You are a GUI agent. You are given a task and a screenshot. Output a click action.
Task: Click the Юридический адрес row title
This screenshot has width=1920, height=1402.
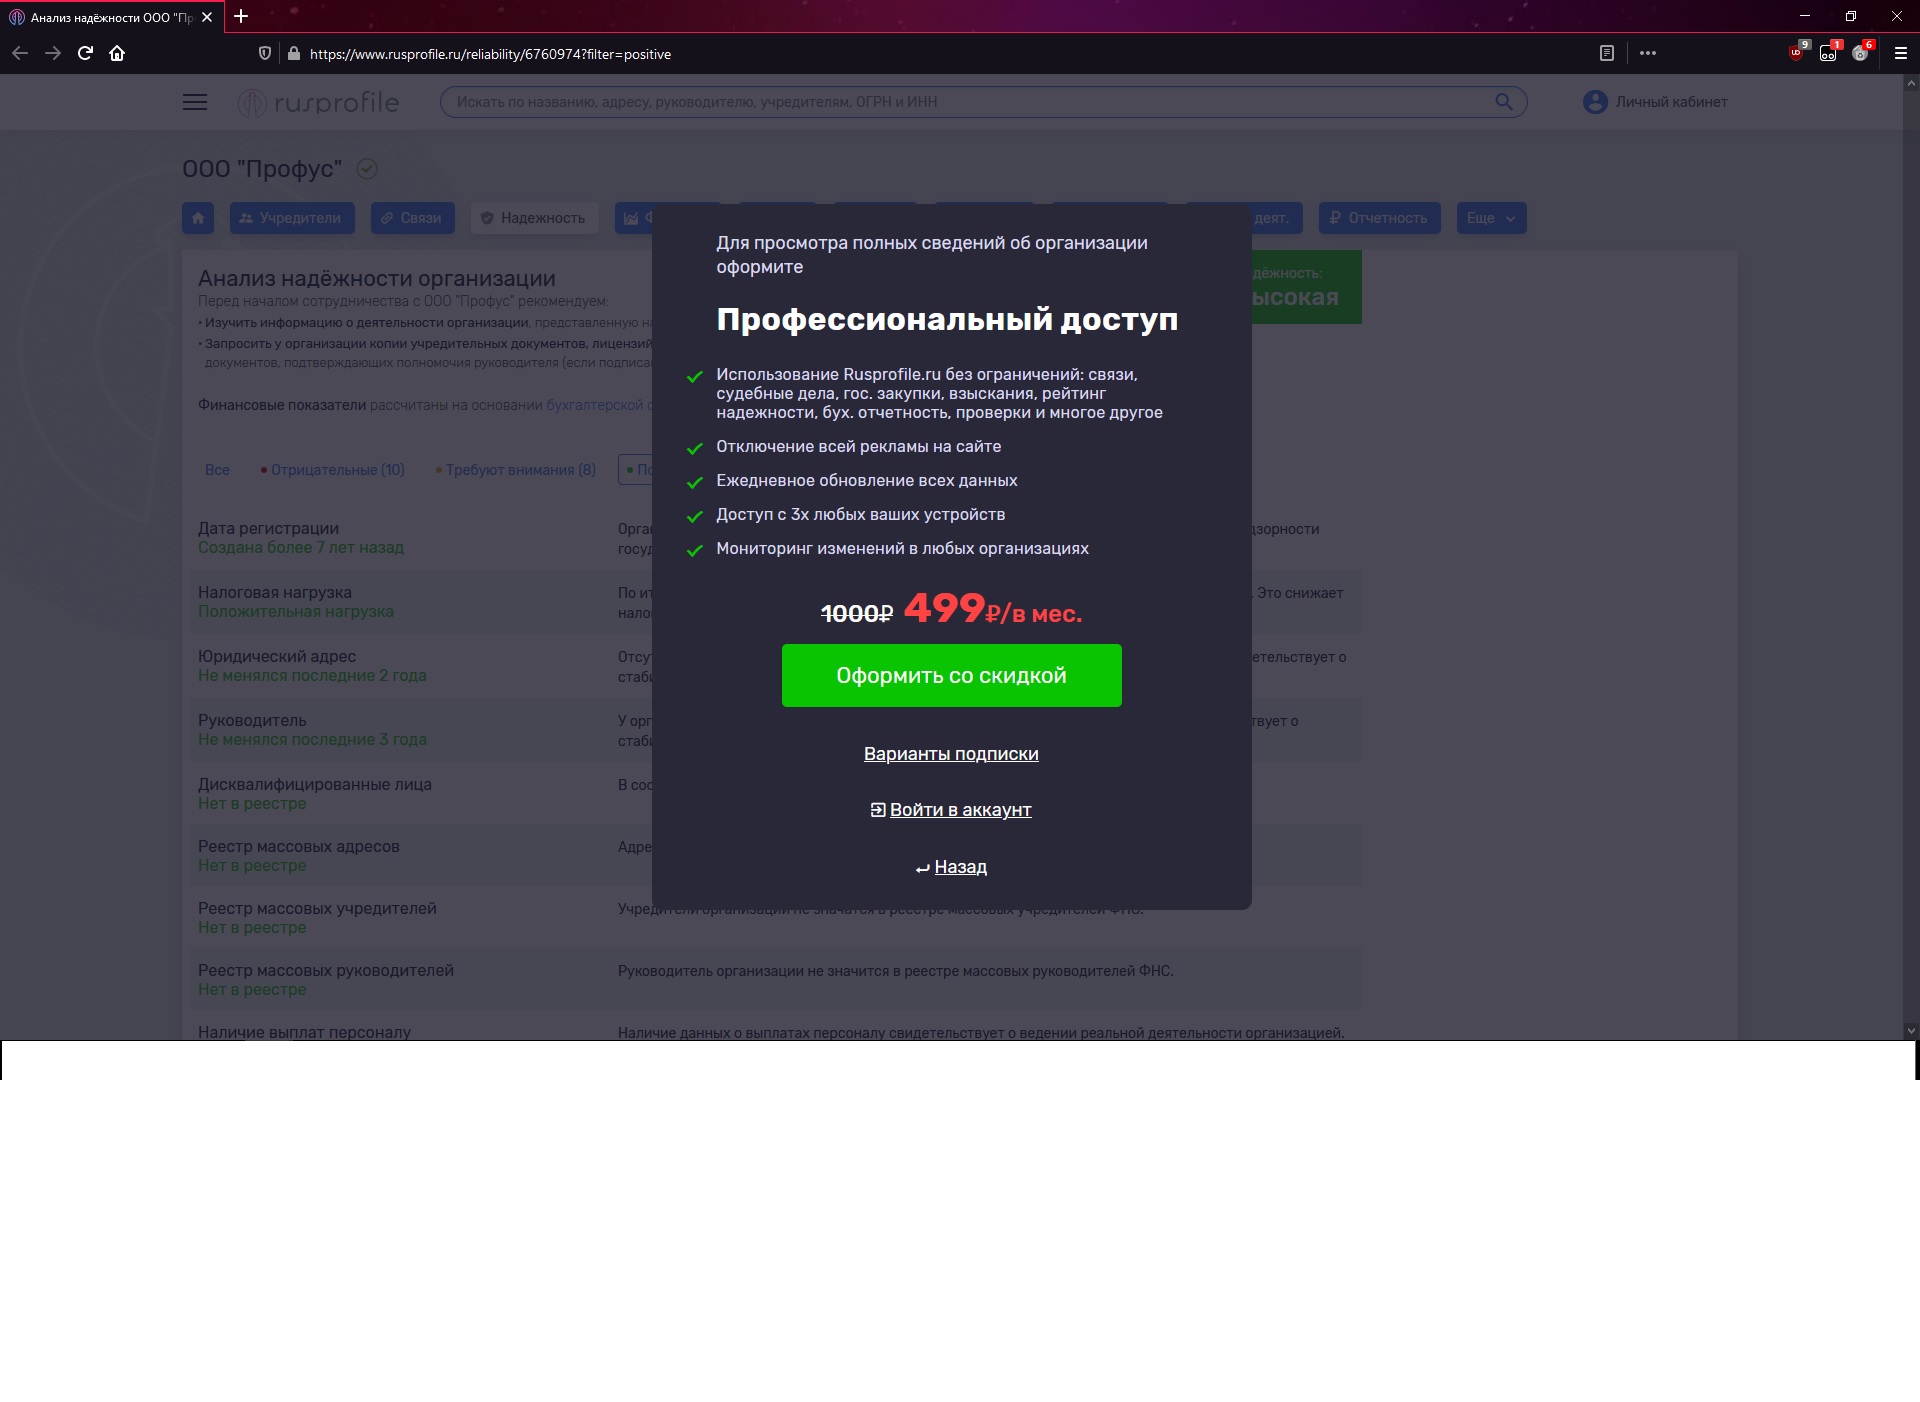(x=277, y=657)
